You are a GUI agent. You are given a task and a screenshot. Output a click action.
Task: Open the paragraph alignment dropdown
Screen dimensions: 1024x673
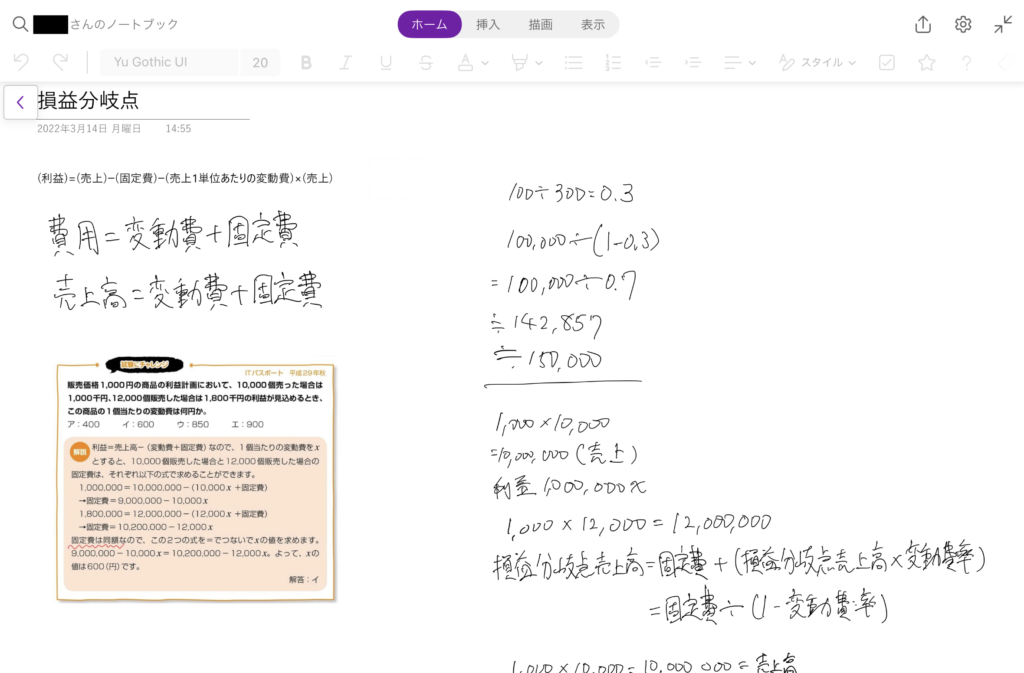[x=738, y=62]
